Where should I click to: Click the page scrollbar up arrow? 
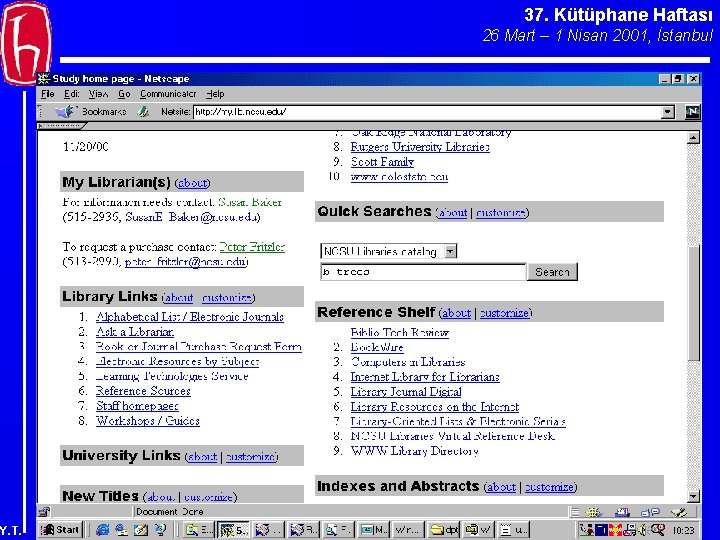tap(693, 137)
